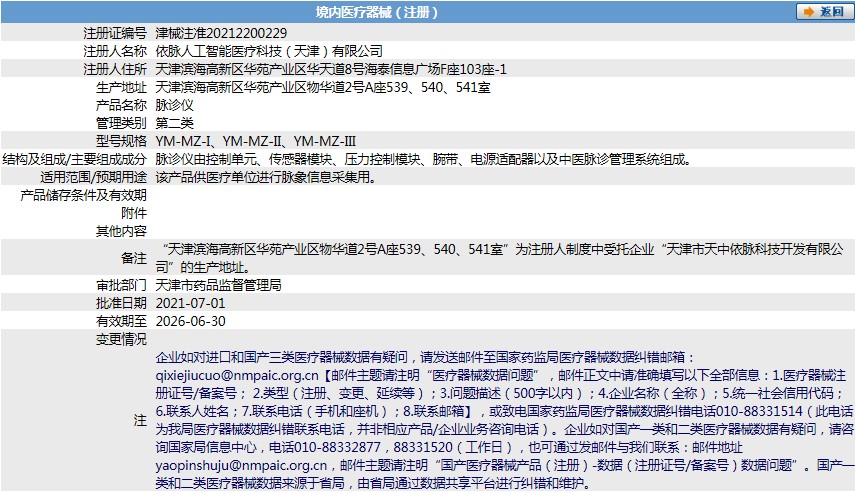Click the 附件 label
The height and width of the screenshot is (493, 855).
(134, 213)
